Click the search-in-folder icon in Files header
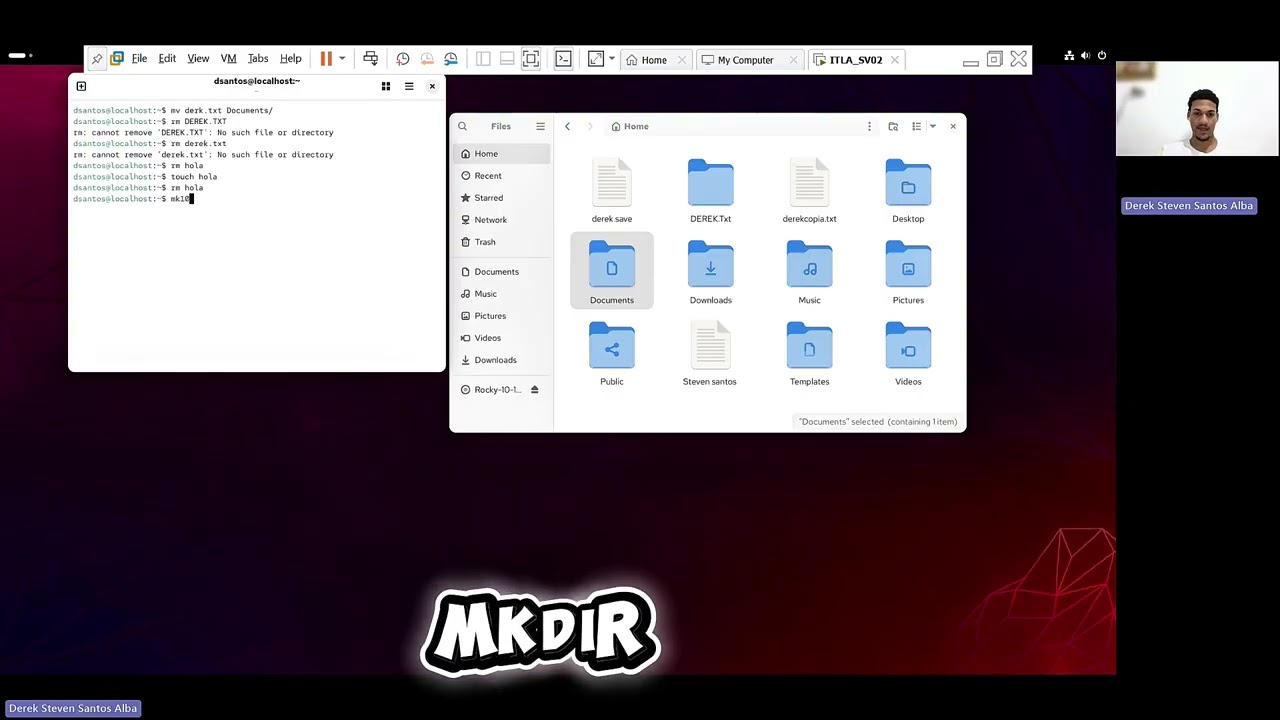Viewport: 1280px width, 720px height. [x=893, y=126]
